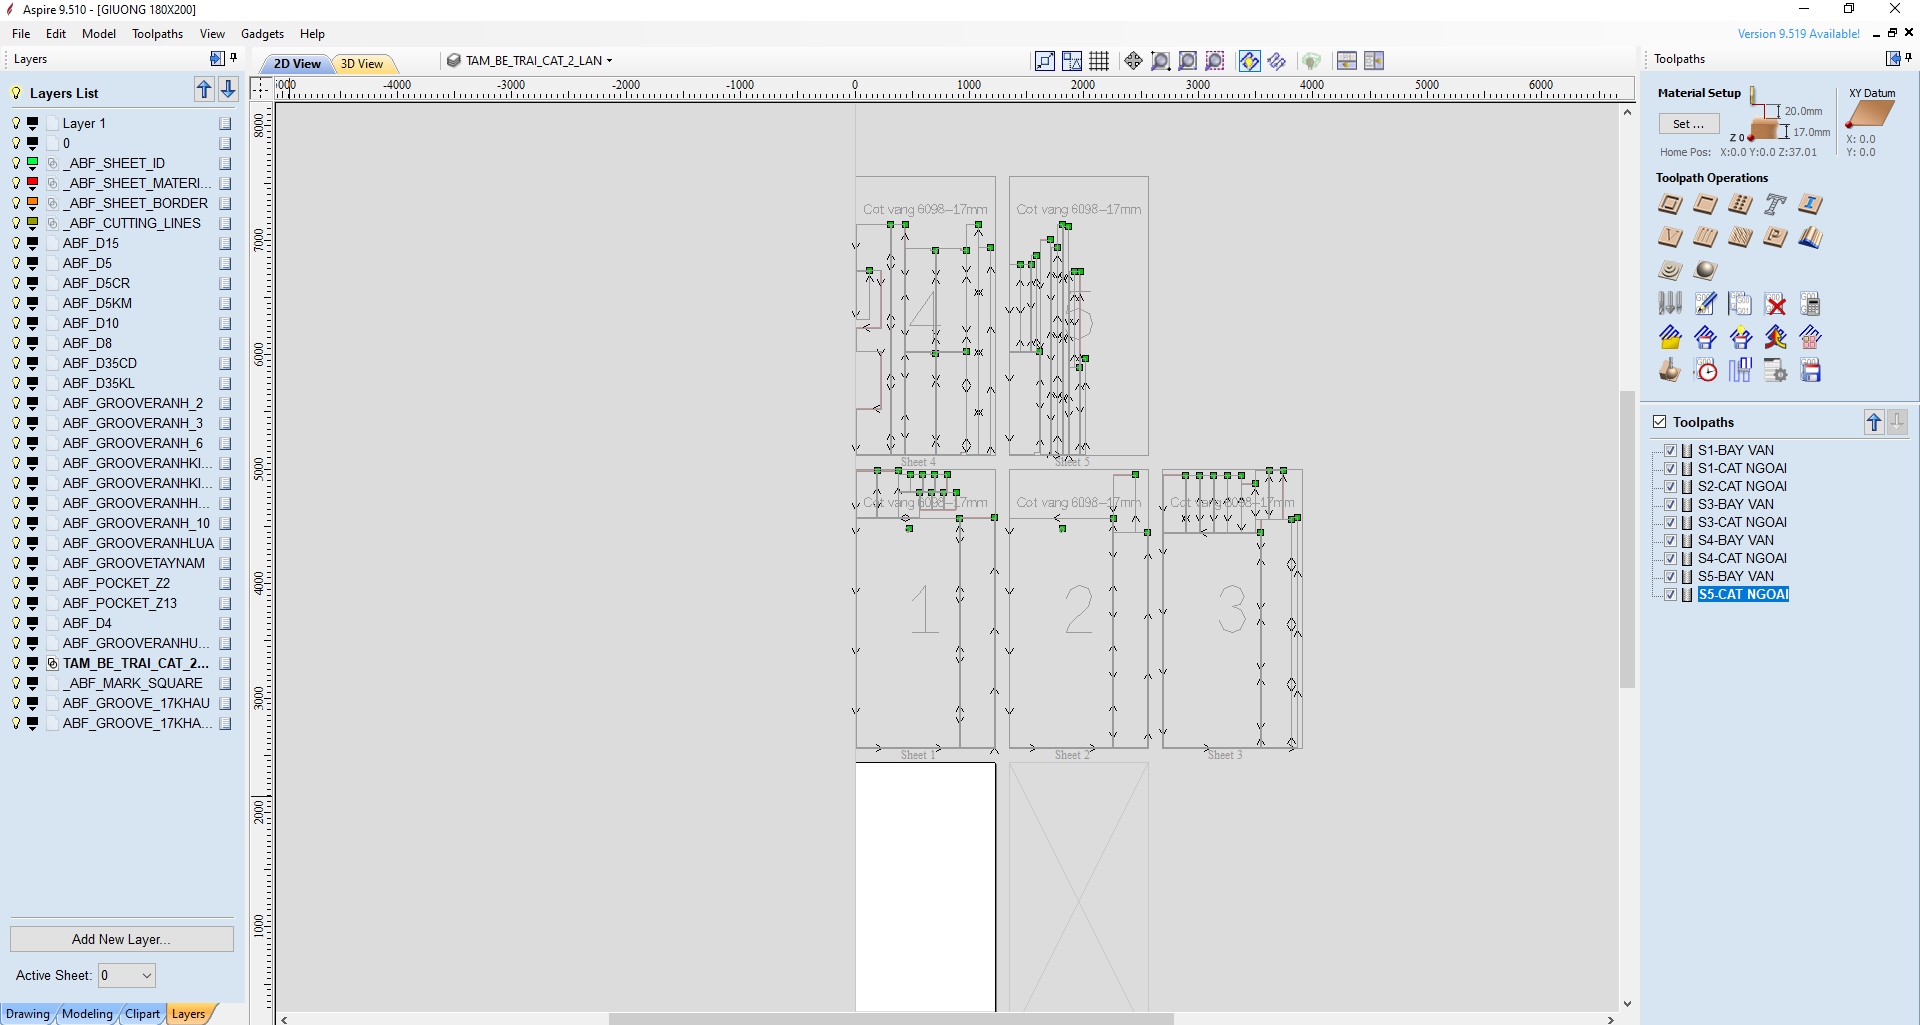This screenshot has width=1920, height=1025.
Task: Open the Drilling toolpath tool
Action: [x=1740, y=204]
